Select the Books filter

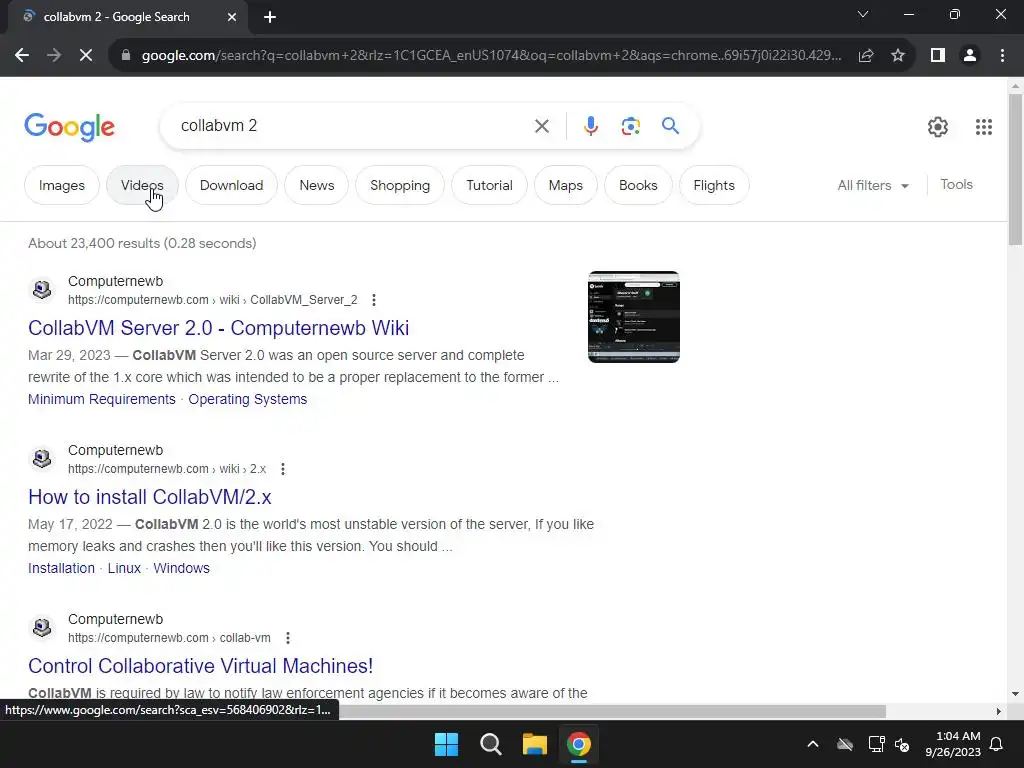(x=638, y=185)
